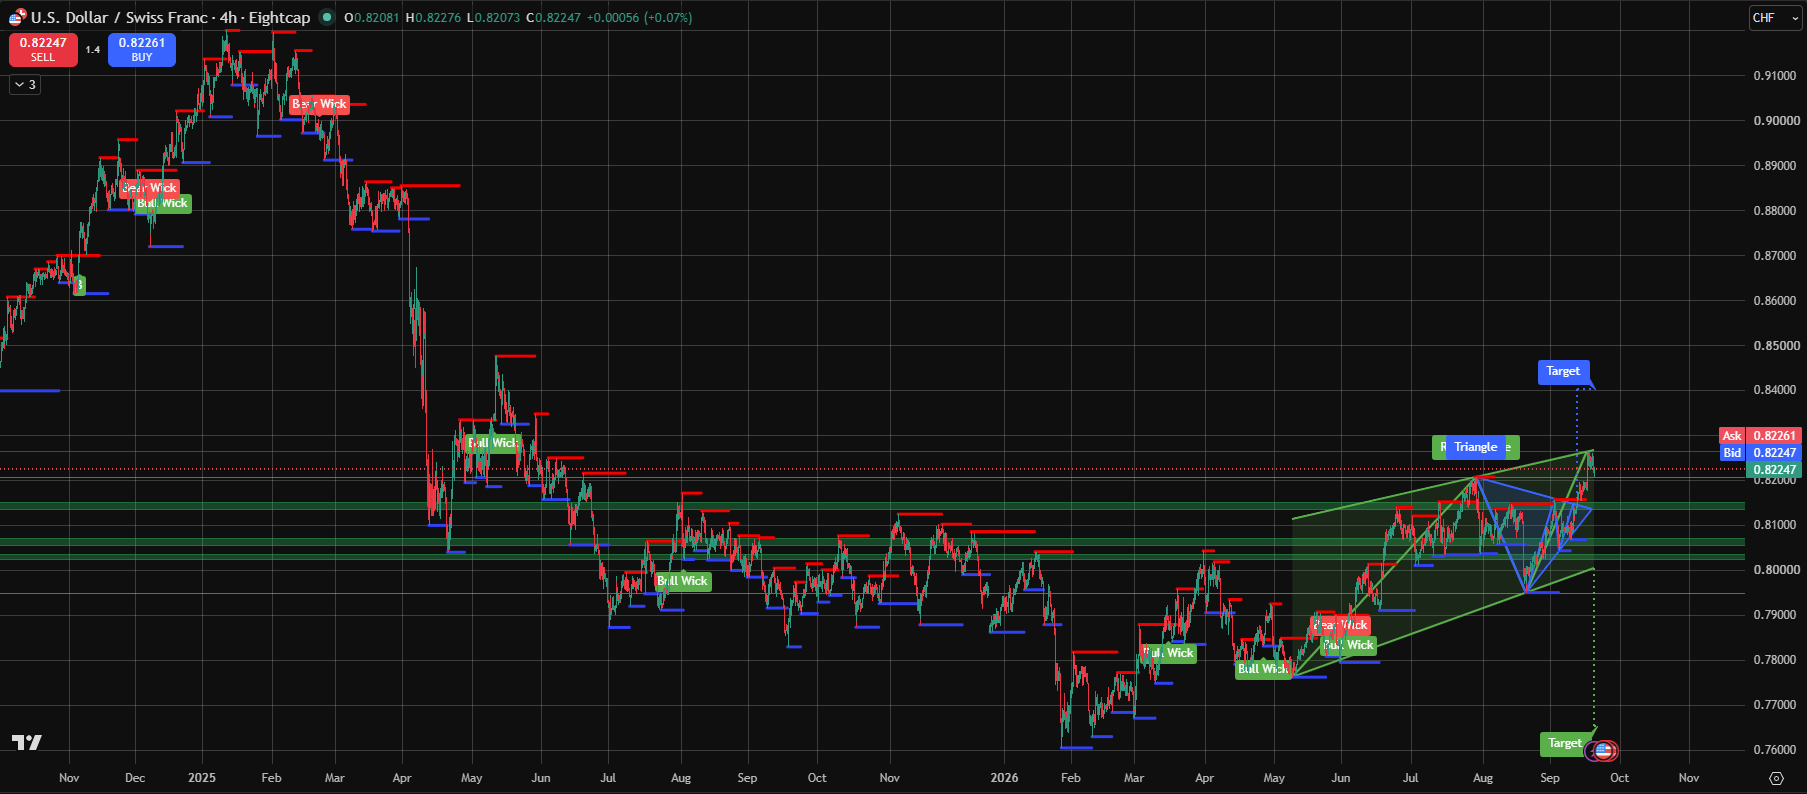
Task: Select the blue Triangle pattern label
Action: pyautogui.click(x=1476, y=447)
